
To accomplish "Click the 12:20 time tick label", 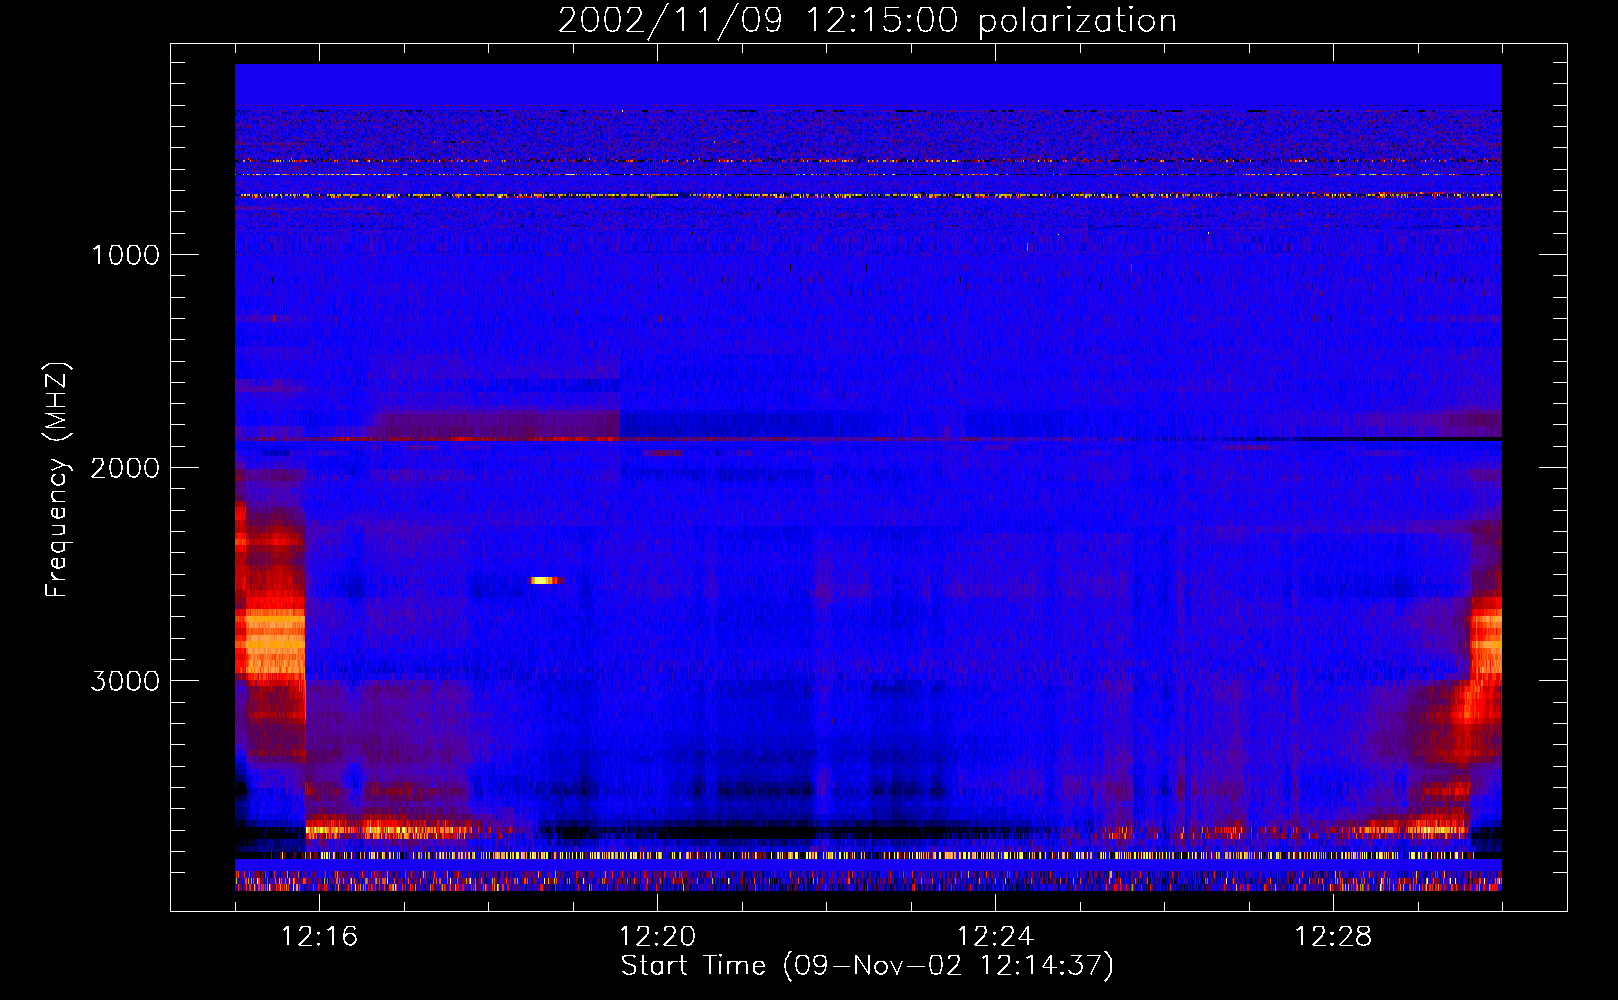I will tap(657, 936).
